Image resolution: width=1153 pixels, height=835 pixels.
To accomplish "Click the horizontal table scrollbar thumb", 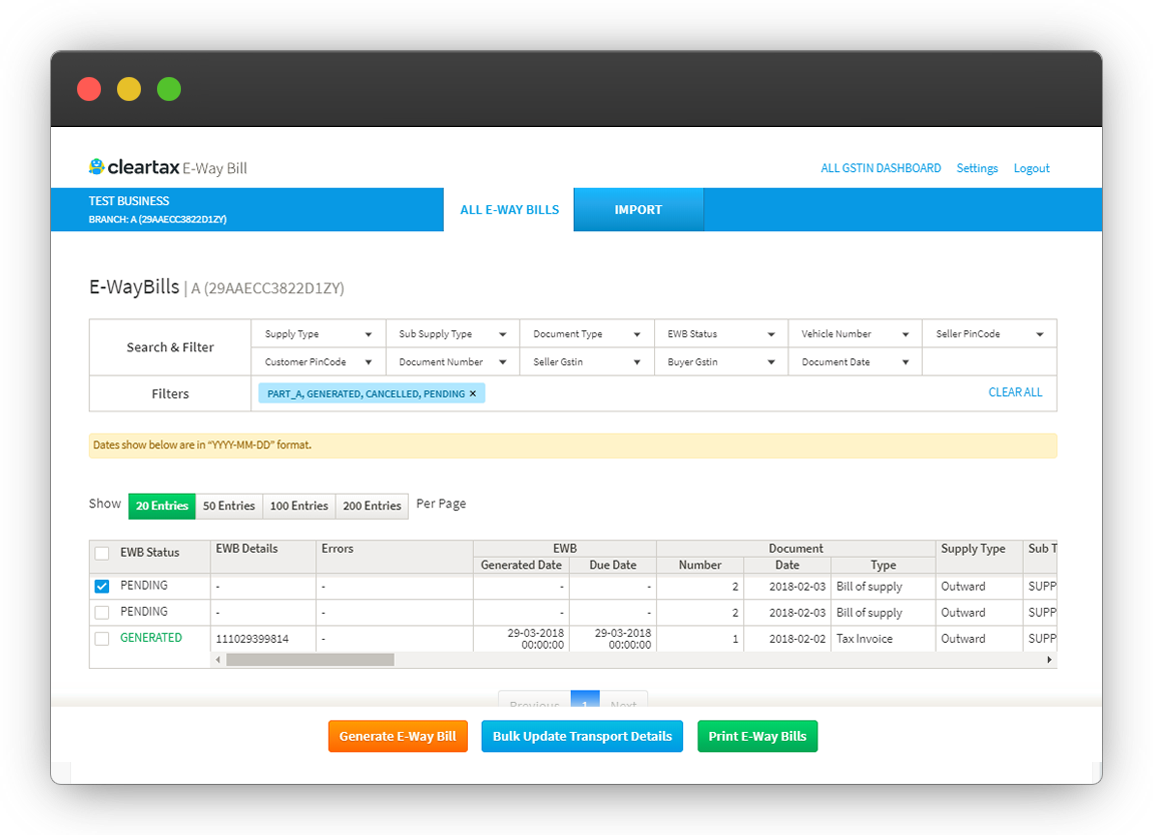I will tap(310, 660).
